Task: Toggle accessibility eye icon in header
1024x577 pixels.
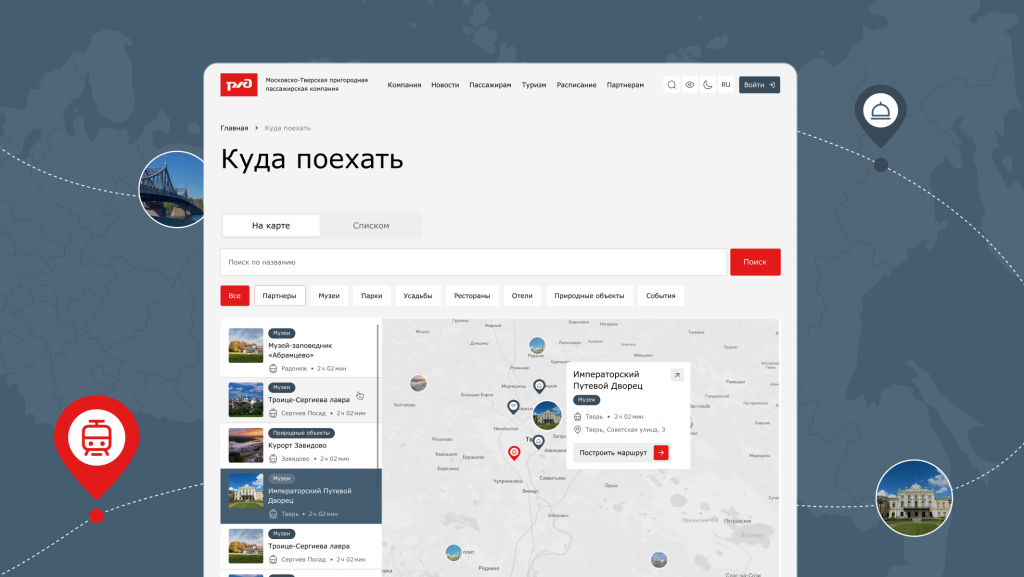Action: point(690,85)
